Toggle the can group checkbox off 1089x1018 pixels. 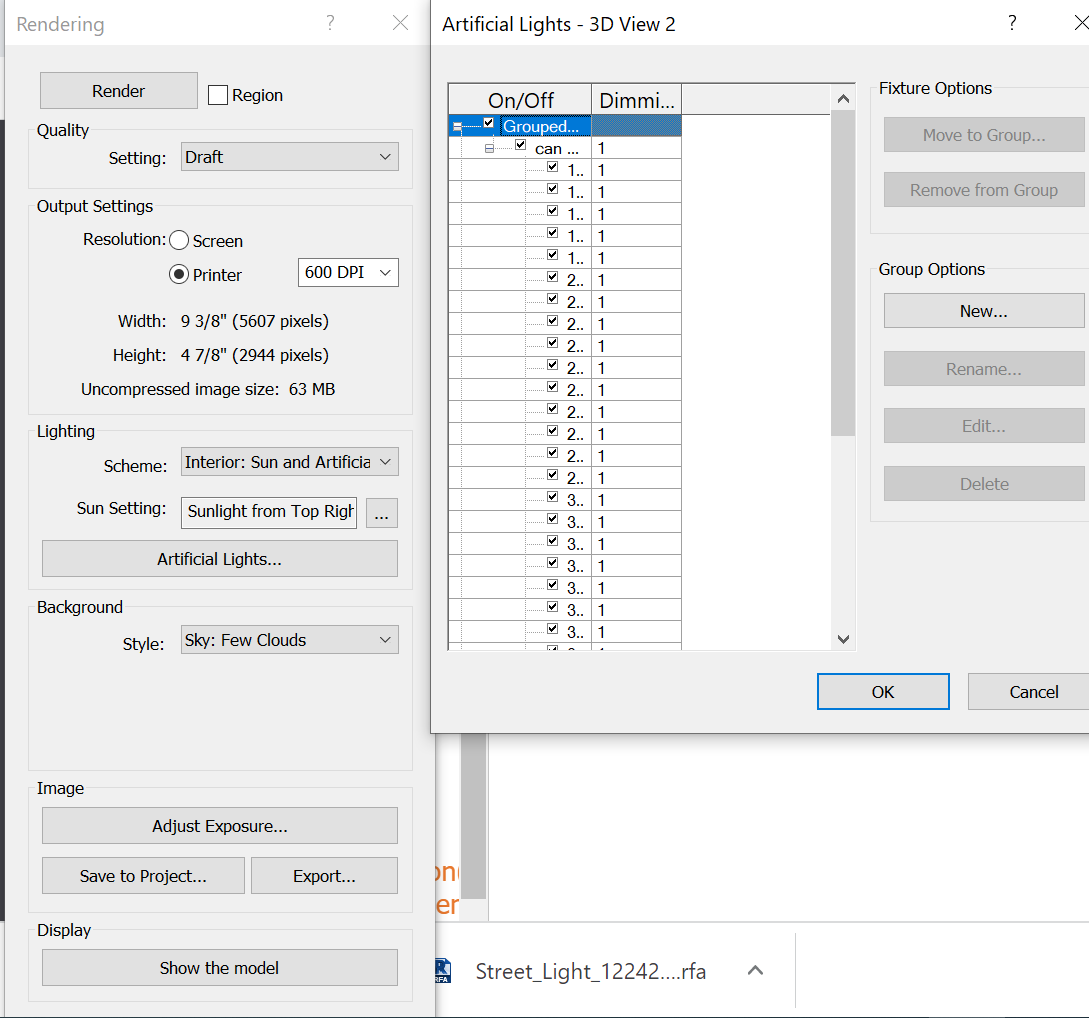click(x=521, y=145)
